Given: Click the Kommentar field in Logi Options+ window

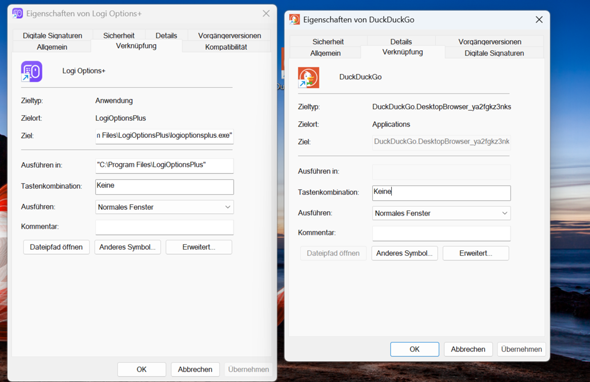Looking at the screenshot, I should (164, 227).
